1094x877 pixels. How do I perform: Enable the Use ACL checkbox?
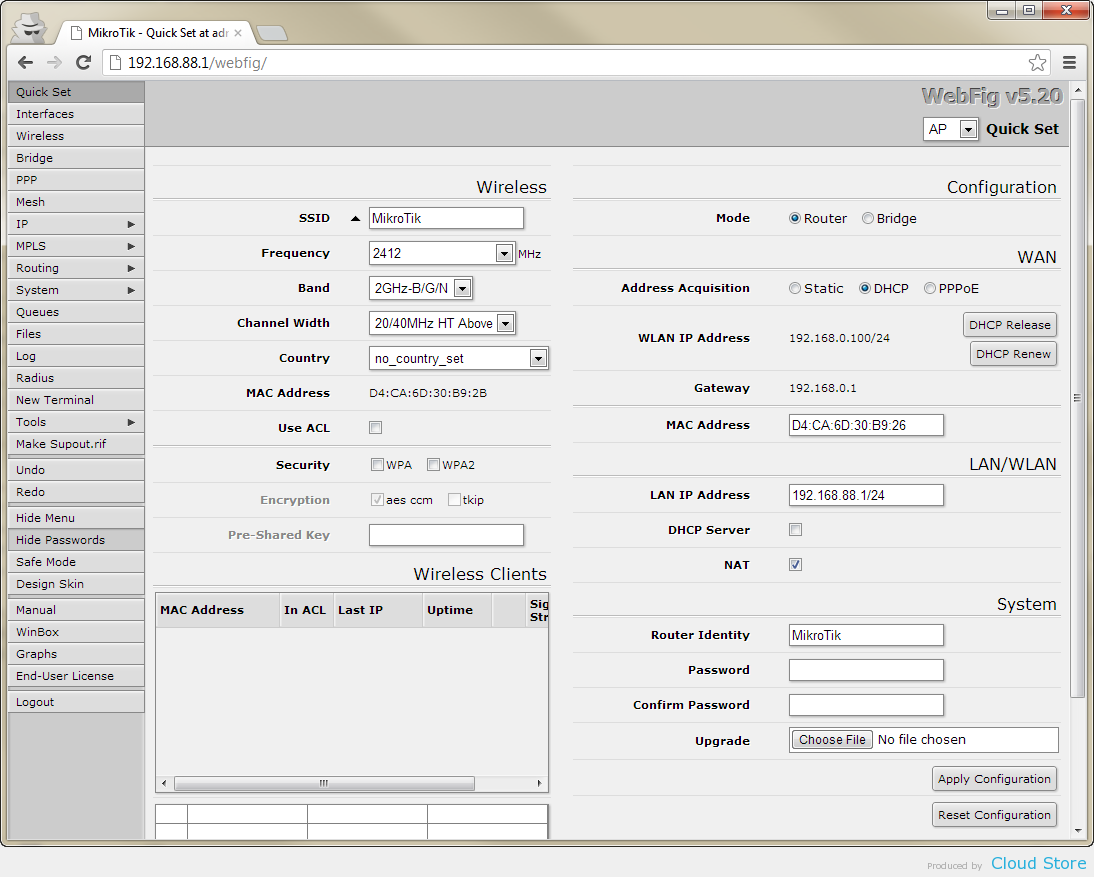pyautogui.click(x=375, y=428)
